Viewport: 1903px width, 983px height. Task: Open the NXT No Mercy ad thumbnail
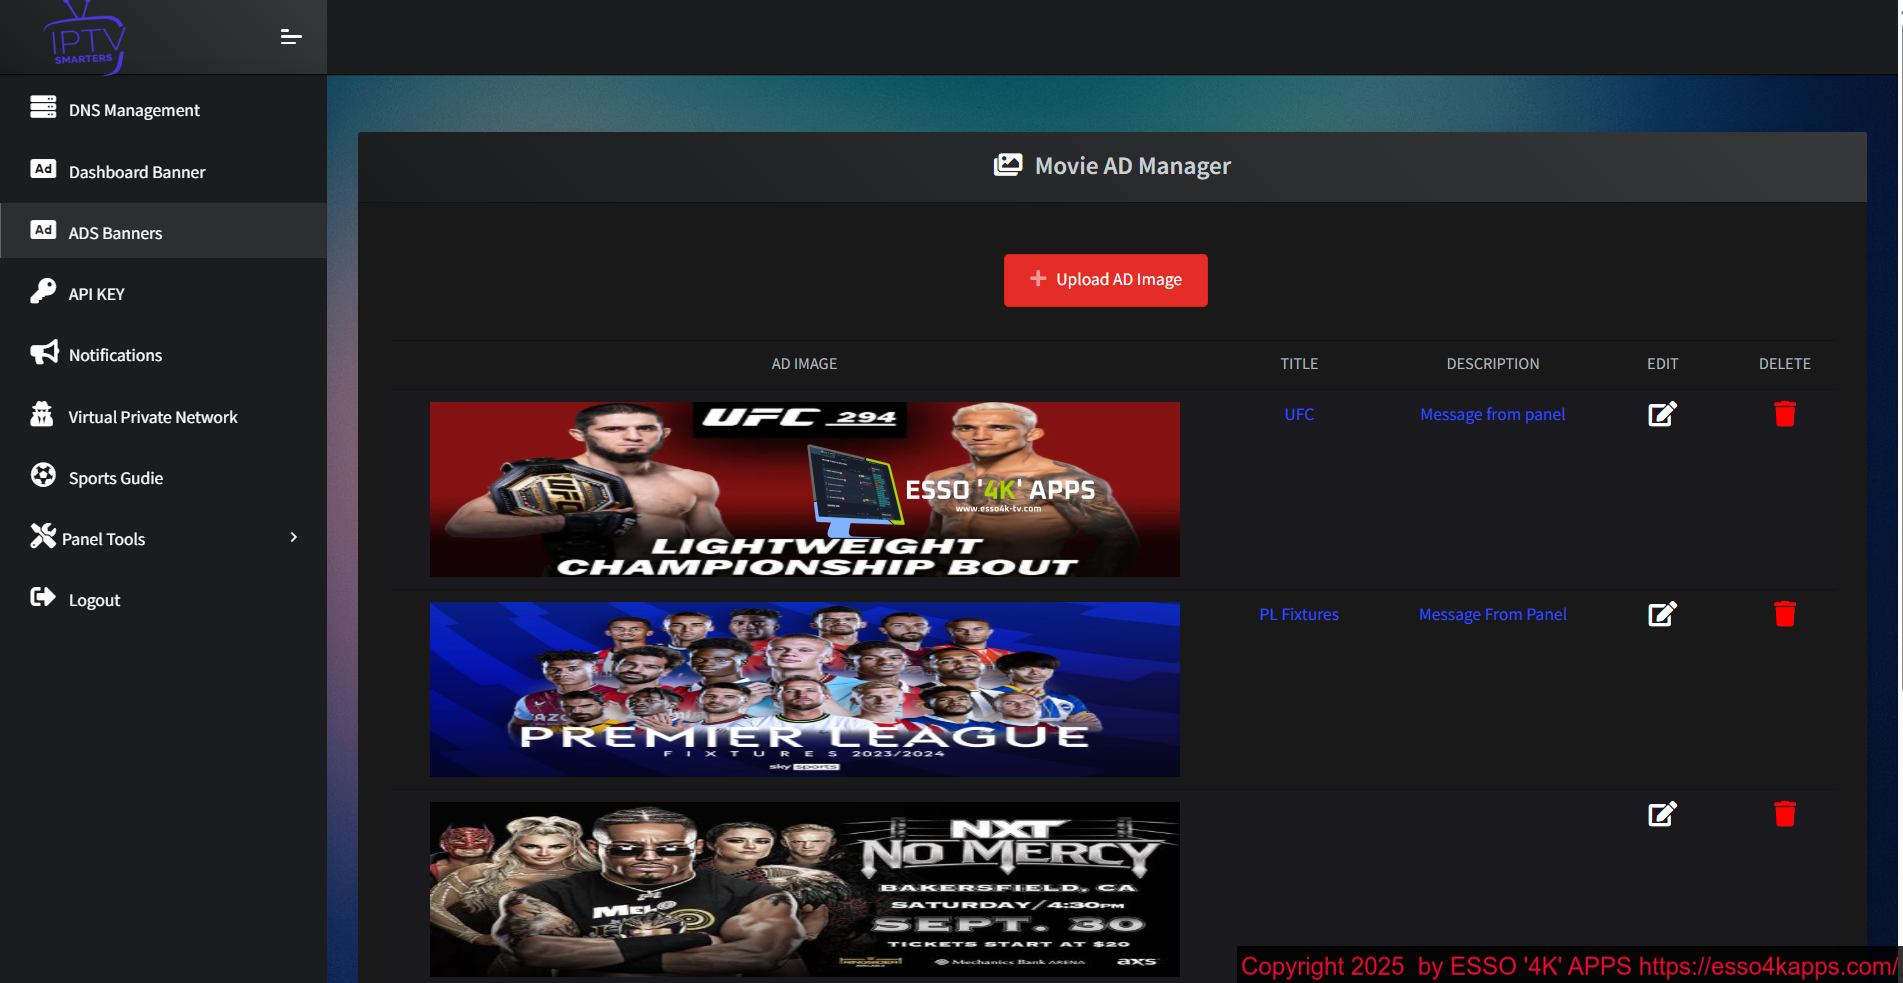click(805, 889)
